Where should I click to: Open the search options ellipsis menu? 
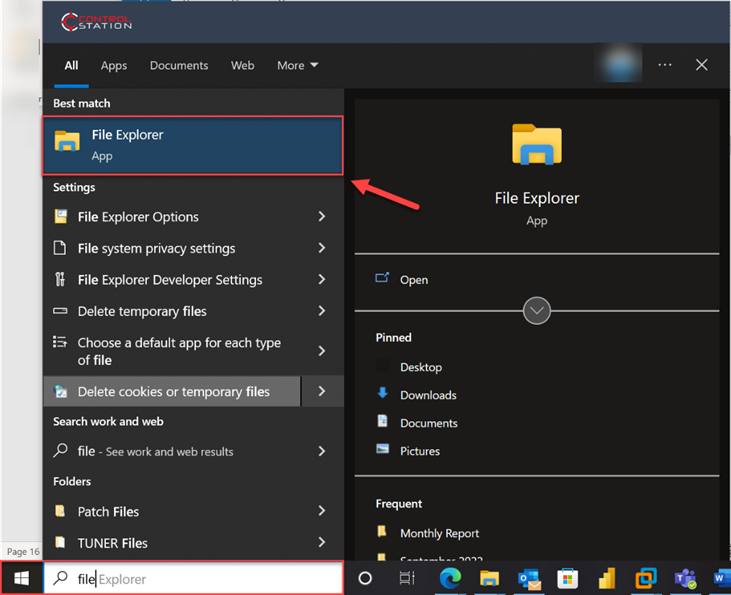point(665,65)
